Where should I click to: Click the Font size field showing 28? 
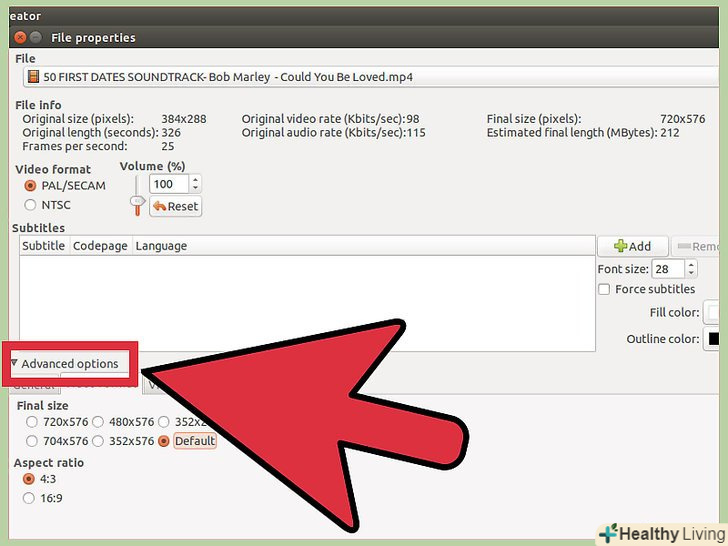point(668,269)
